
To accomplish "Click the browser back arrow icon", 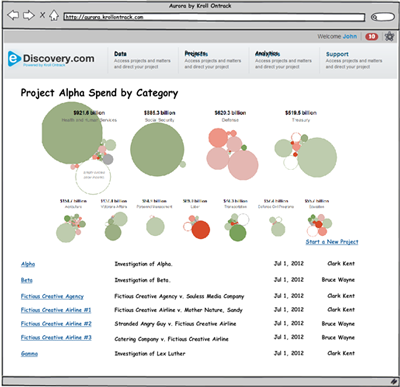I will [13, 15].
